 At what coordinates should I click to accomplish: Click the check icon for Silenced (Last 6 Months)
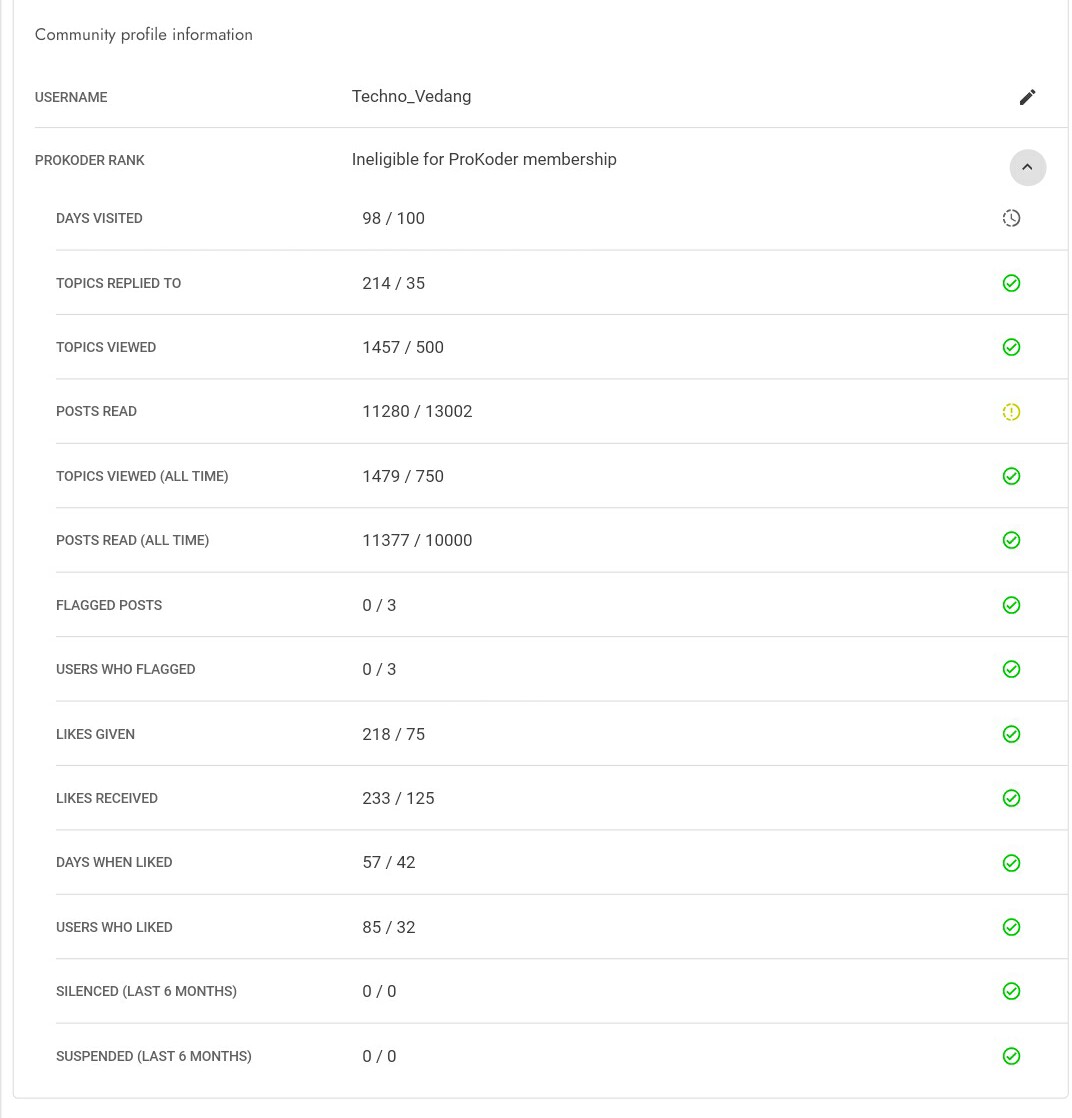click(1011, 991)
